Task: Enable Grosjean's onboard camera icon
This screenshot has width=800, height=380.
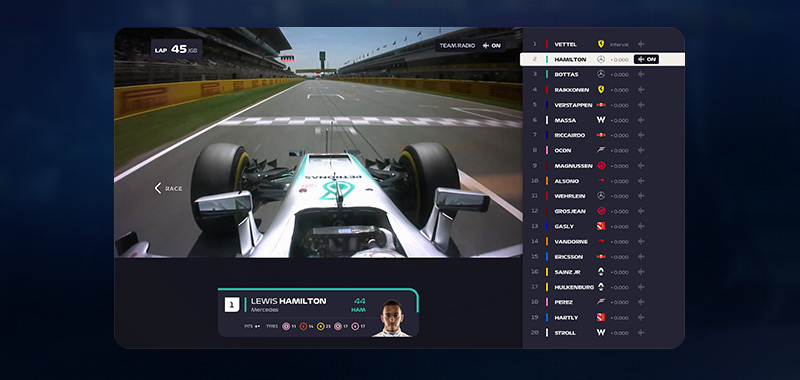Action: [641, 211]
